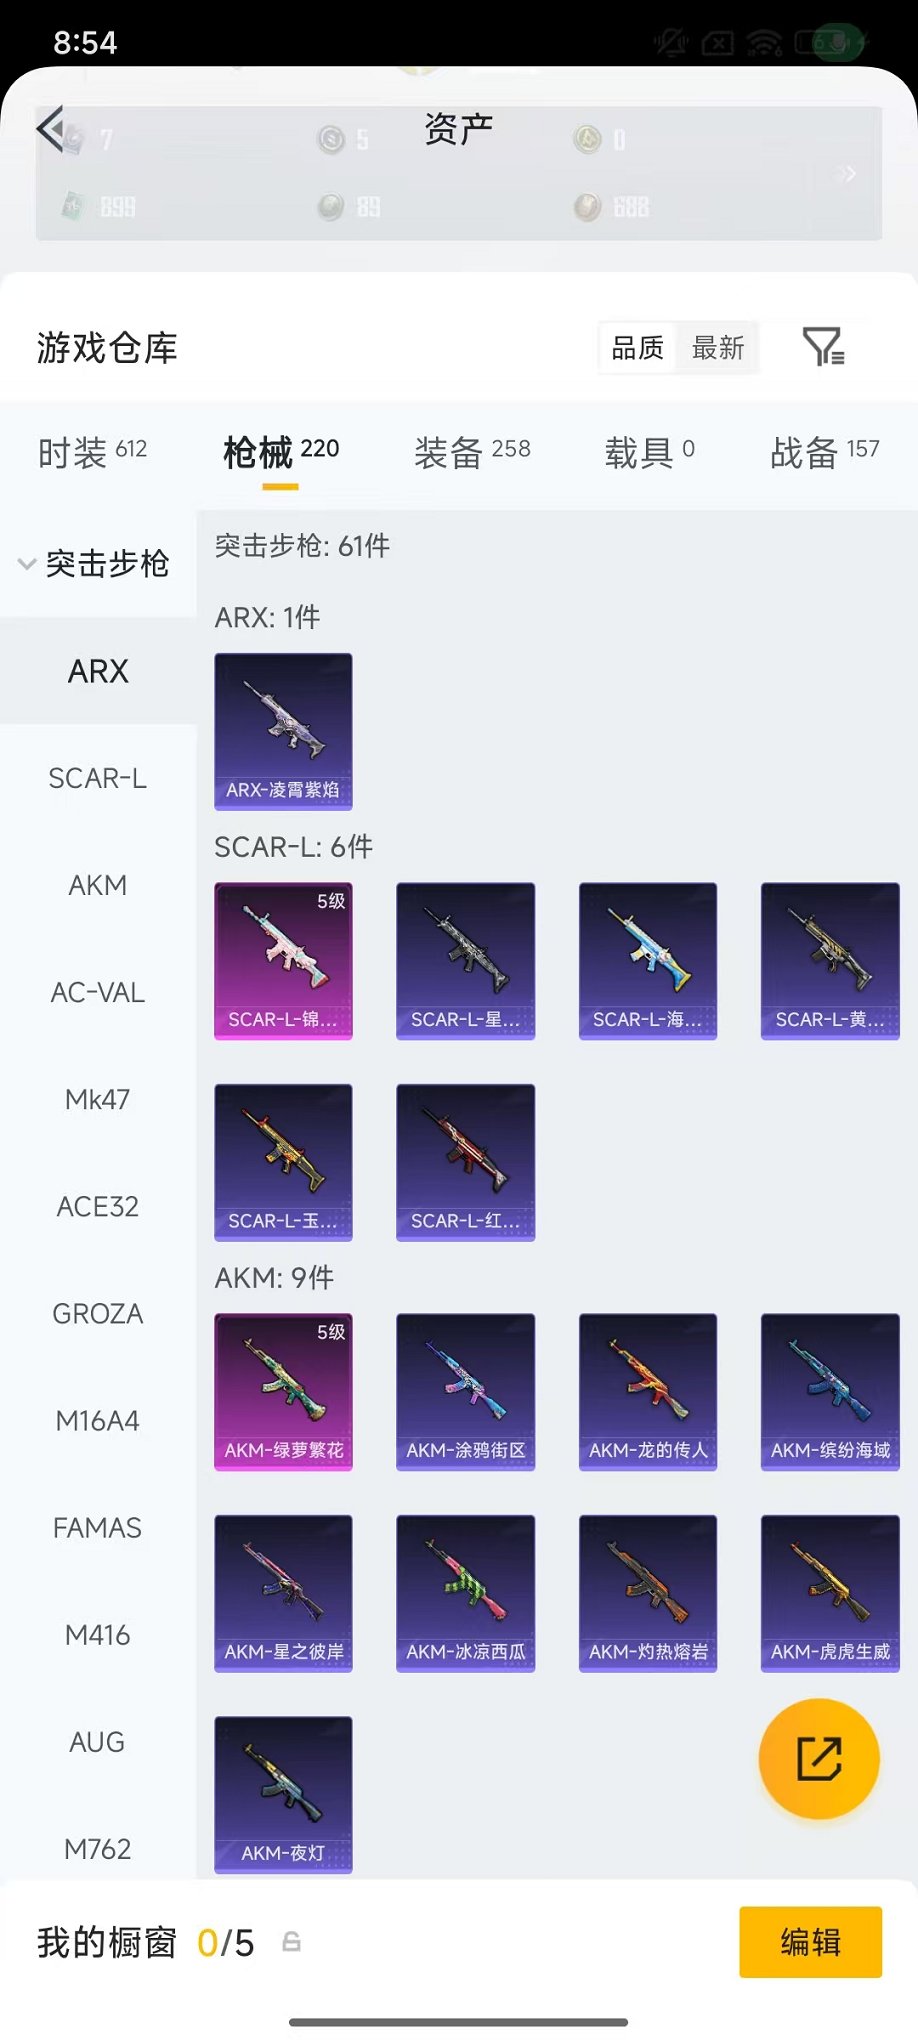Tap the orange share floating button
This screenshot has width=918, height=2040.
819,1758
